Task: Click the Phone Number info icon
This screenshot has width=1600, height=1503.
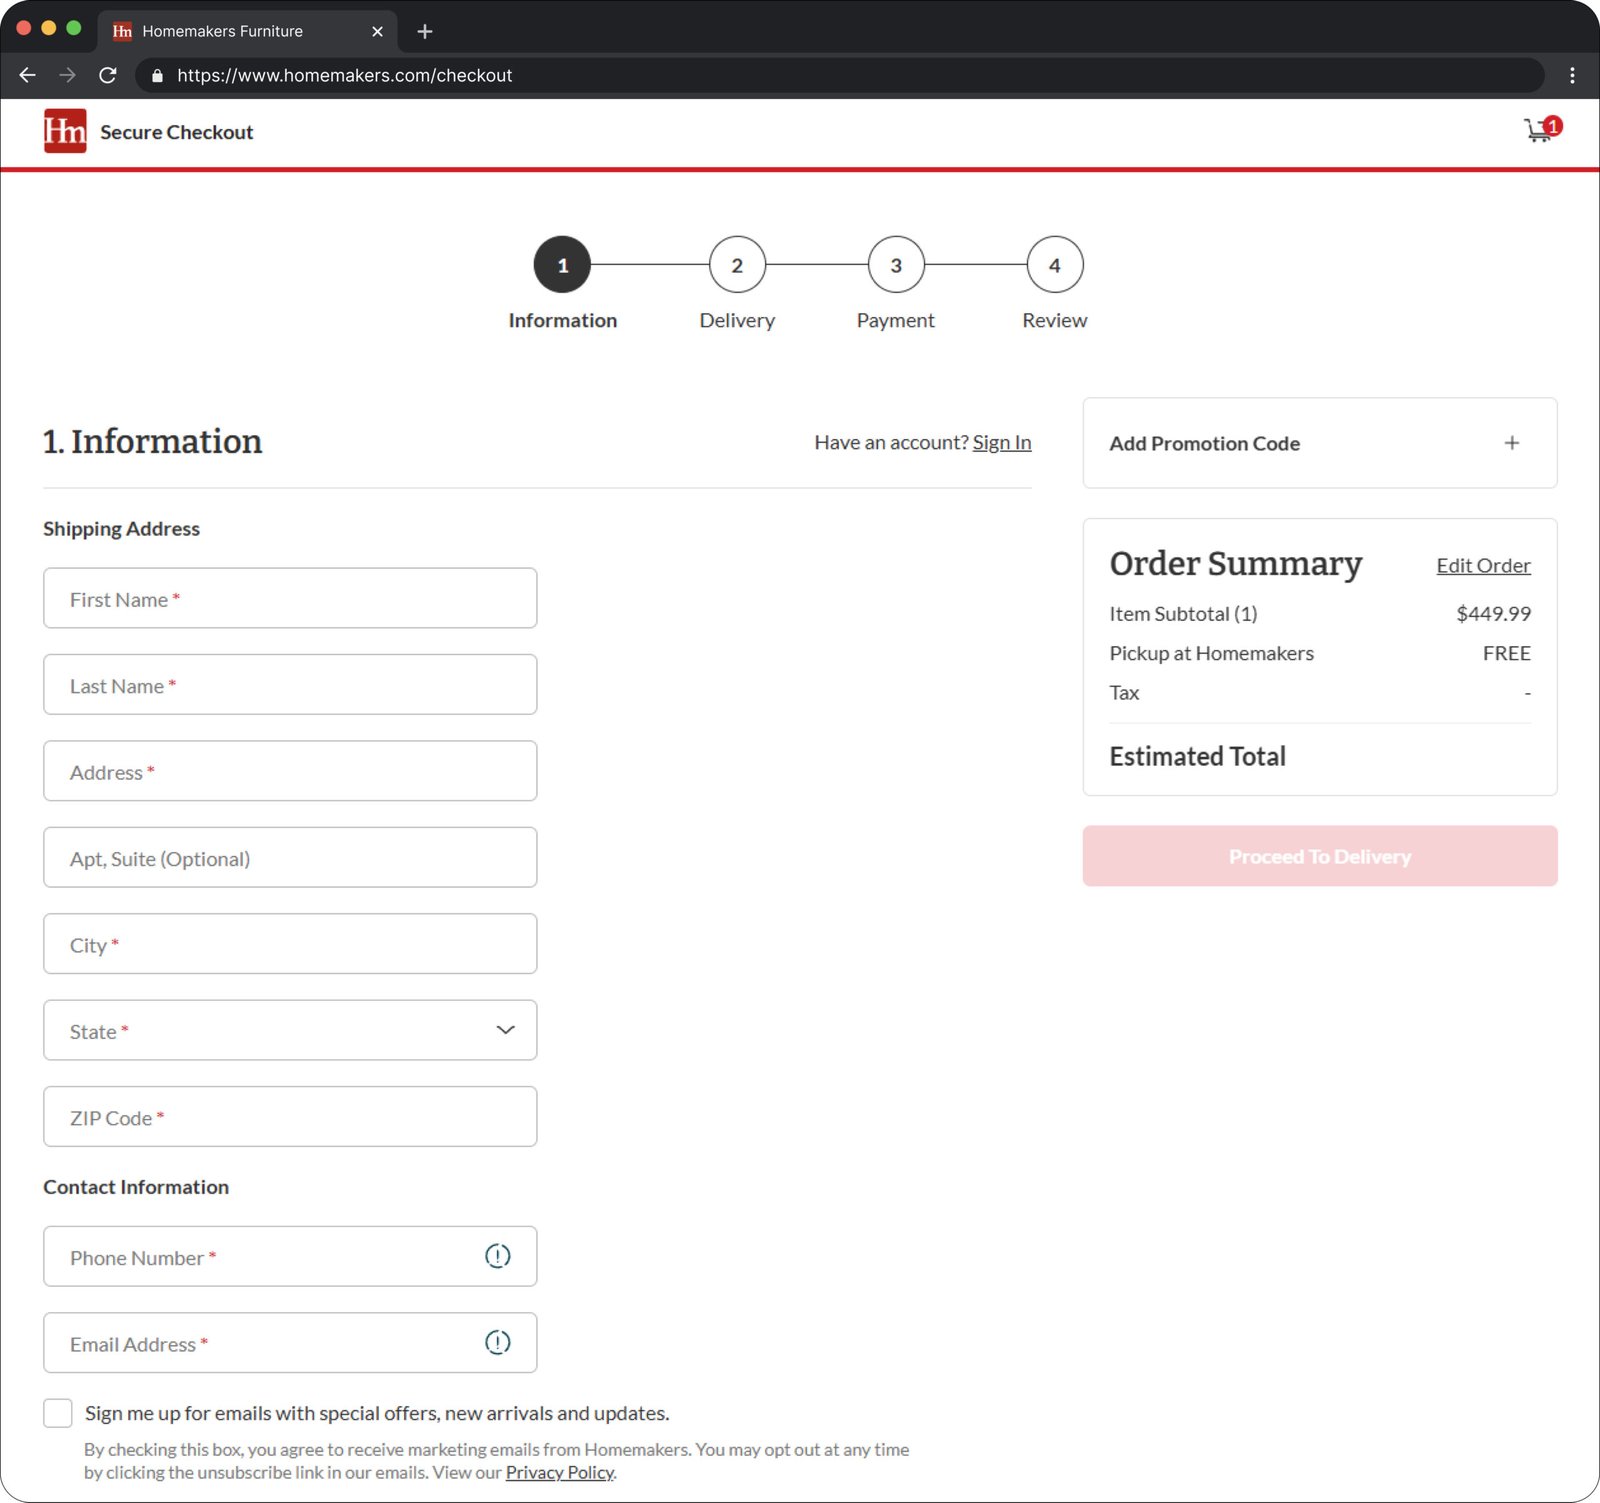Action: [x=497, y=1256]
